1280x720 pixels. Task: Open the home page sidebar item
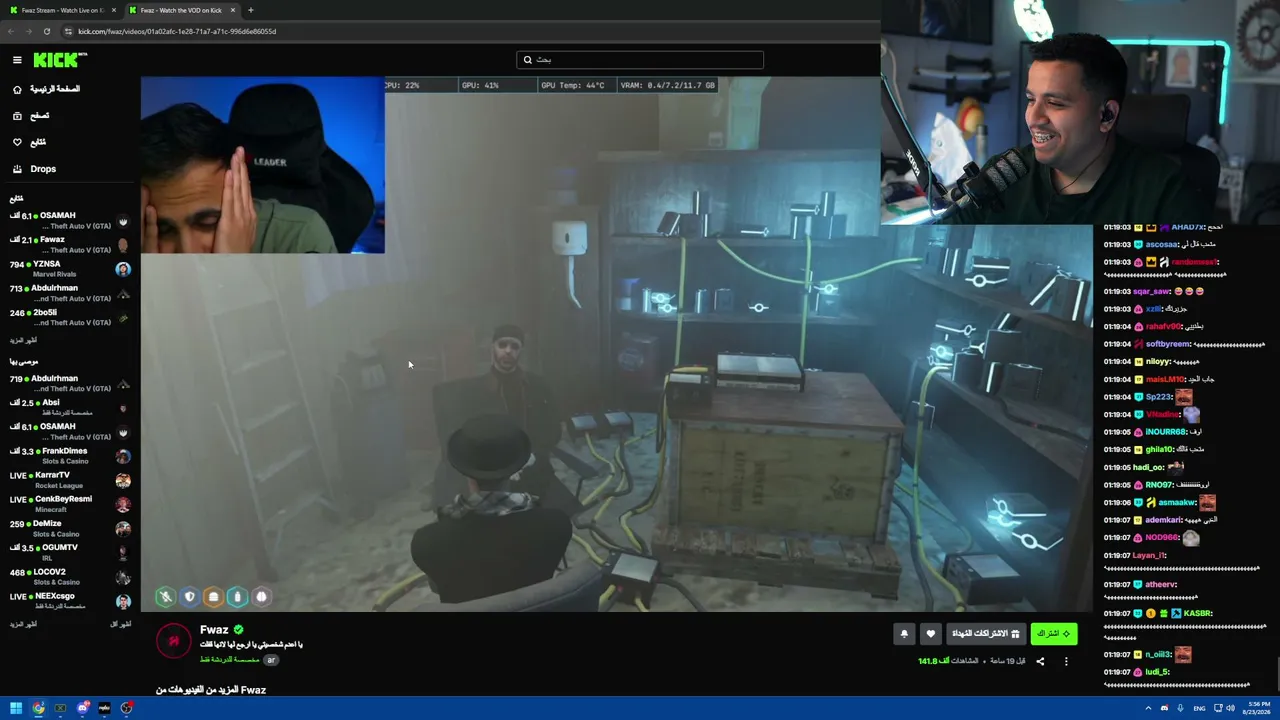click(46, 89)
